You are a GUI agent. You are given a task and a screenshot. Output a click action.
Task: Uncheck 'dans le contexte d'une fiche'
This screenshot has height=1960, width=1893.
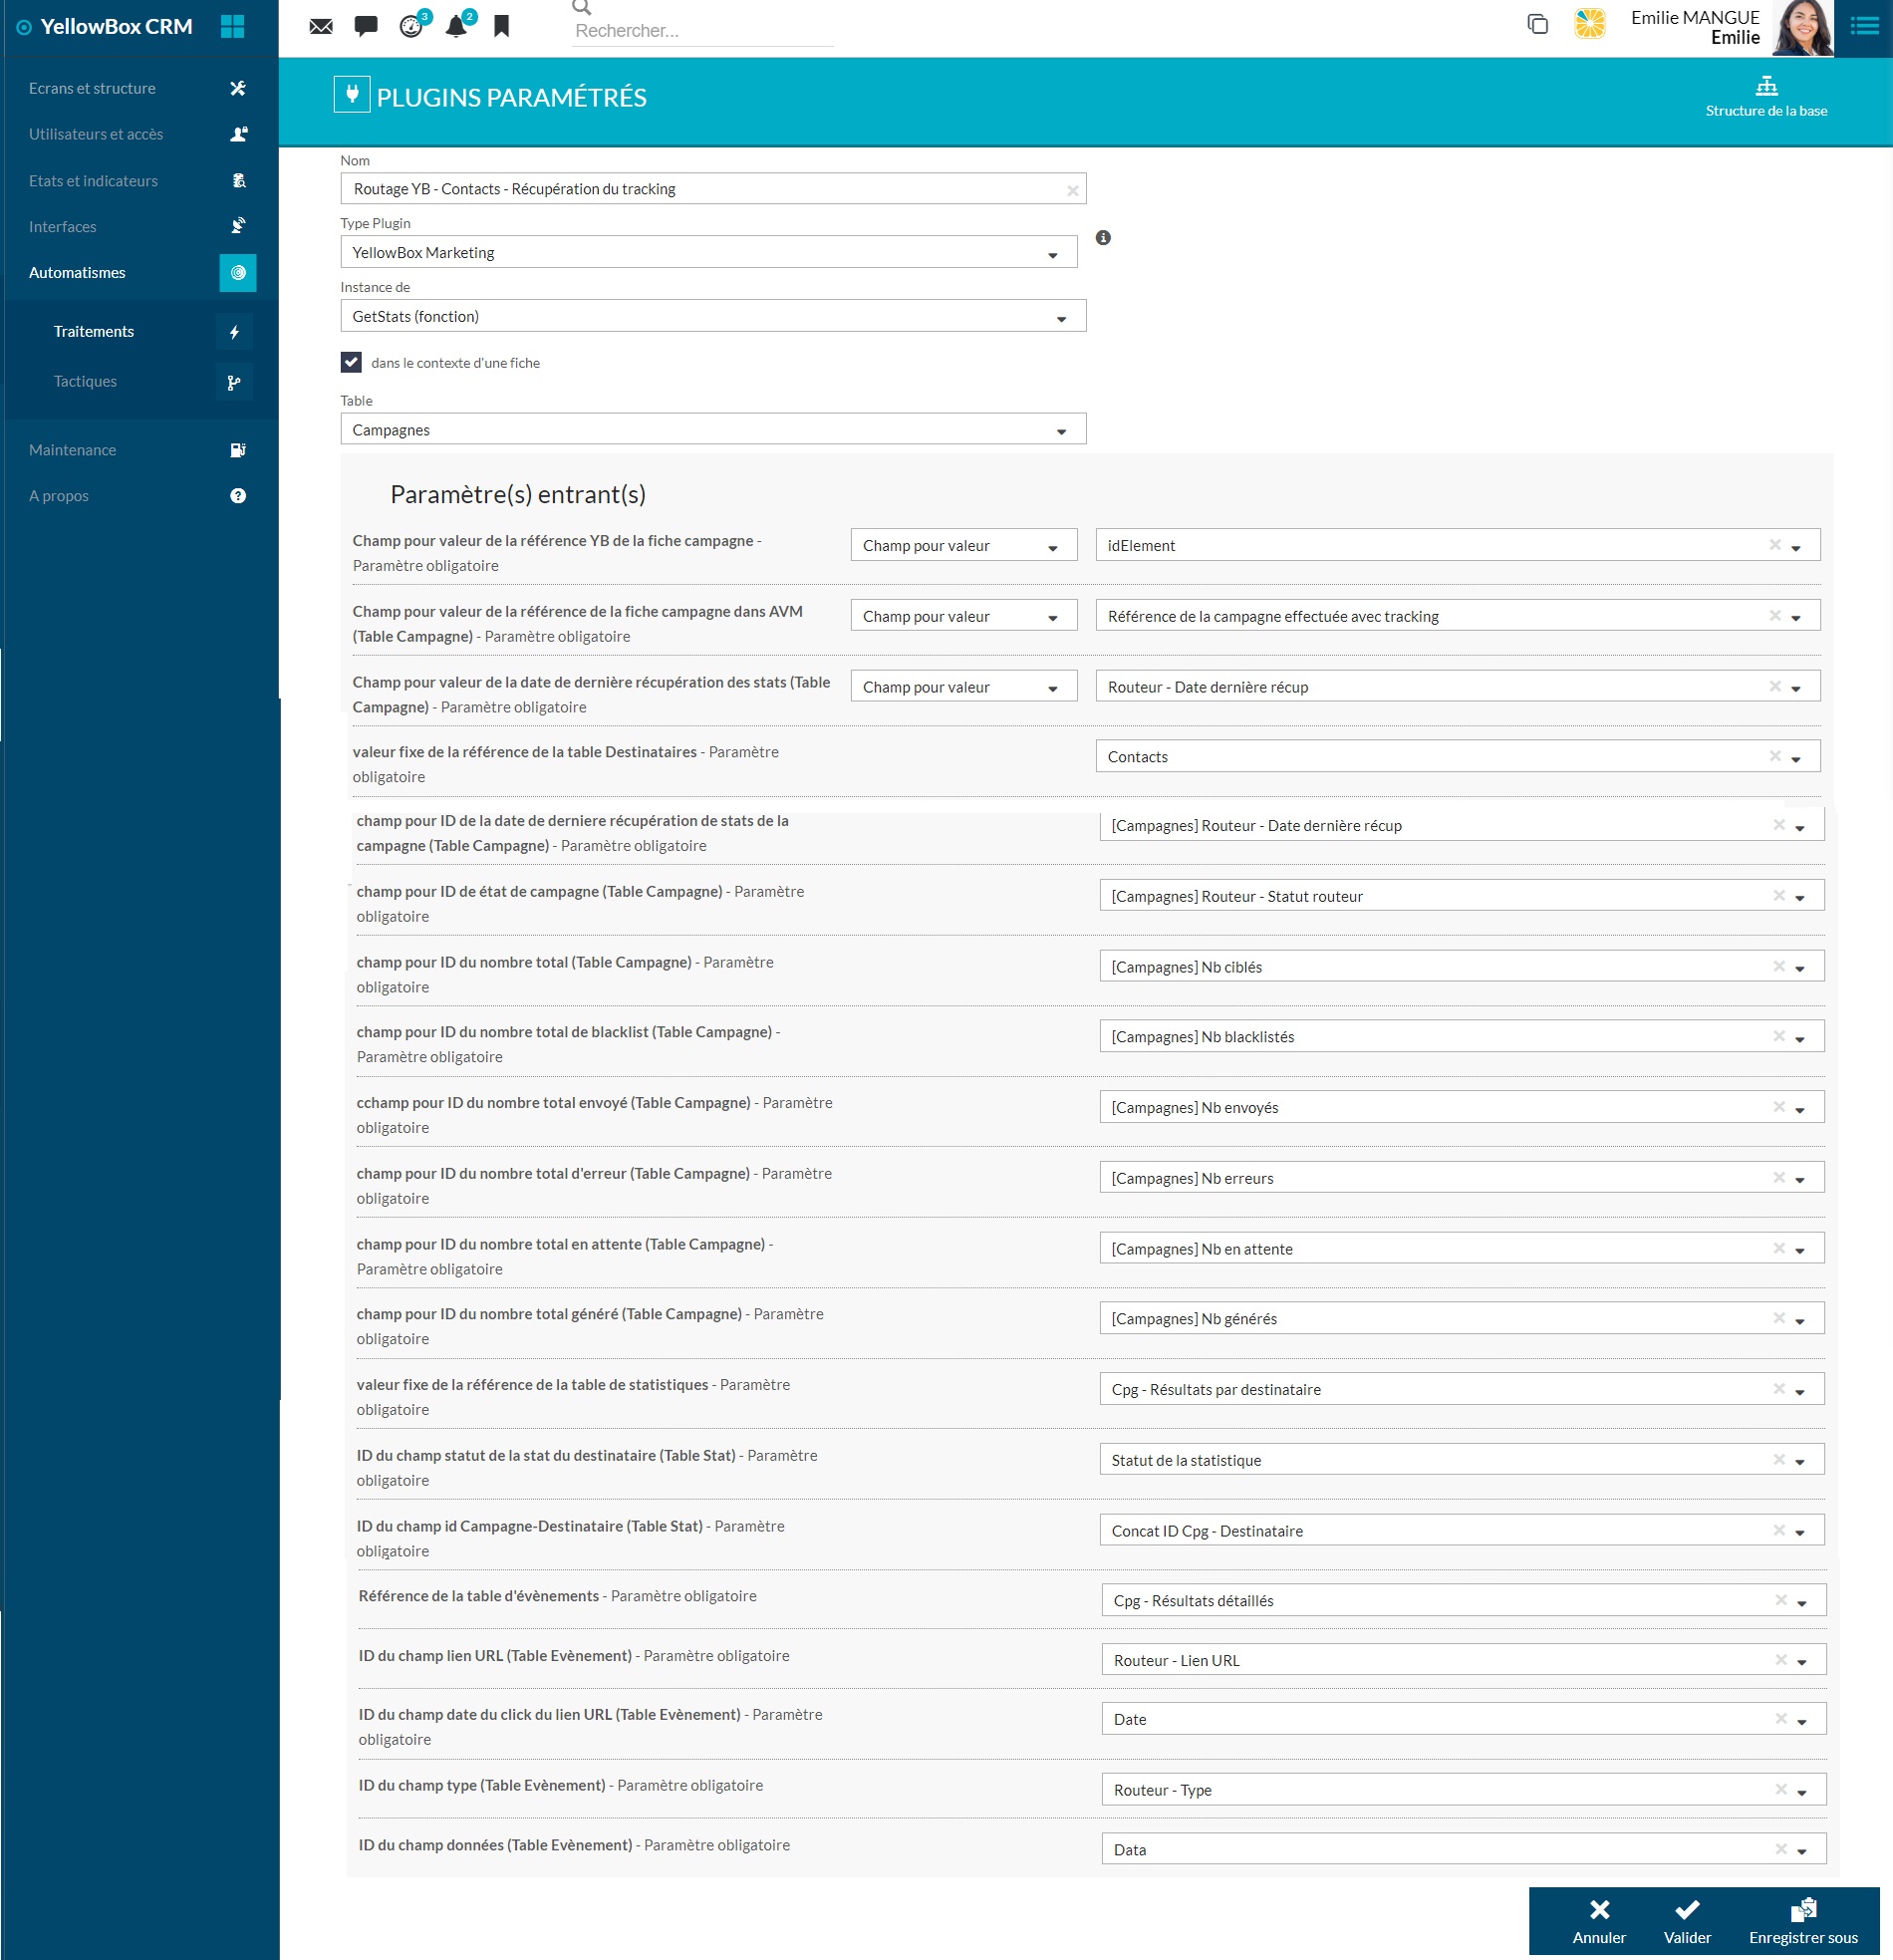351,362
